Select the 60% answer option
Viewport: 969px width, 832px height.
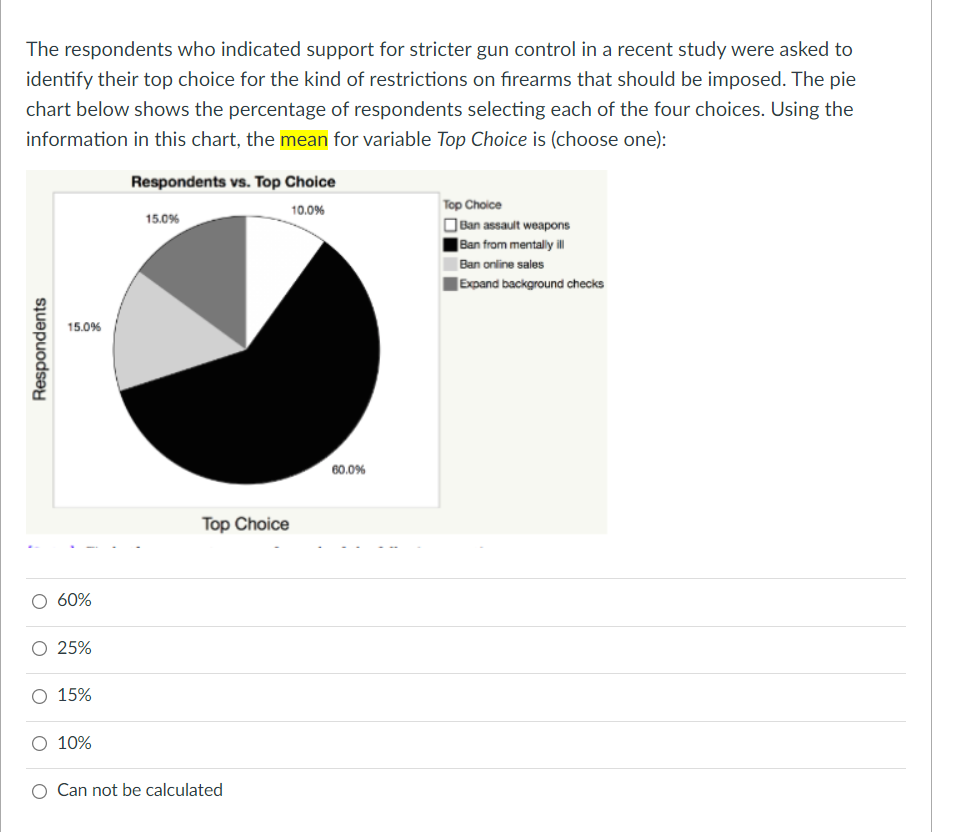39,600
